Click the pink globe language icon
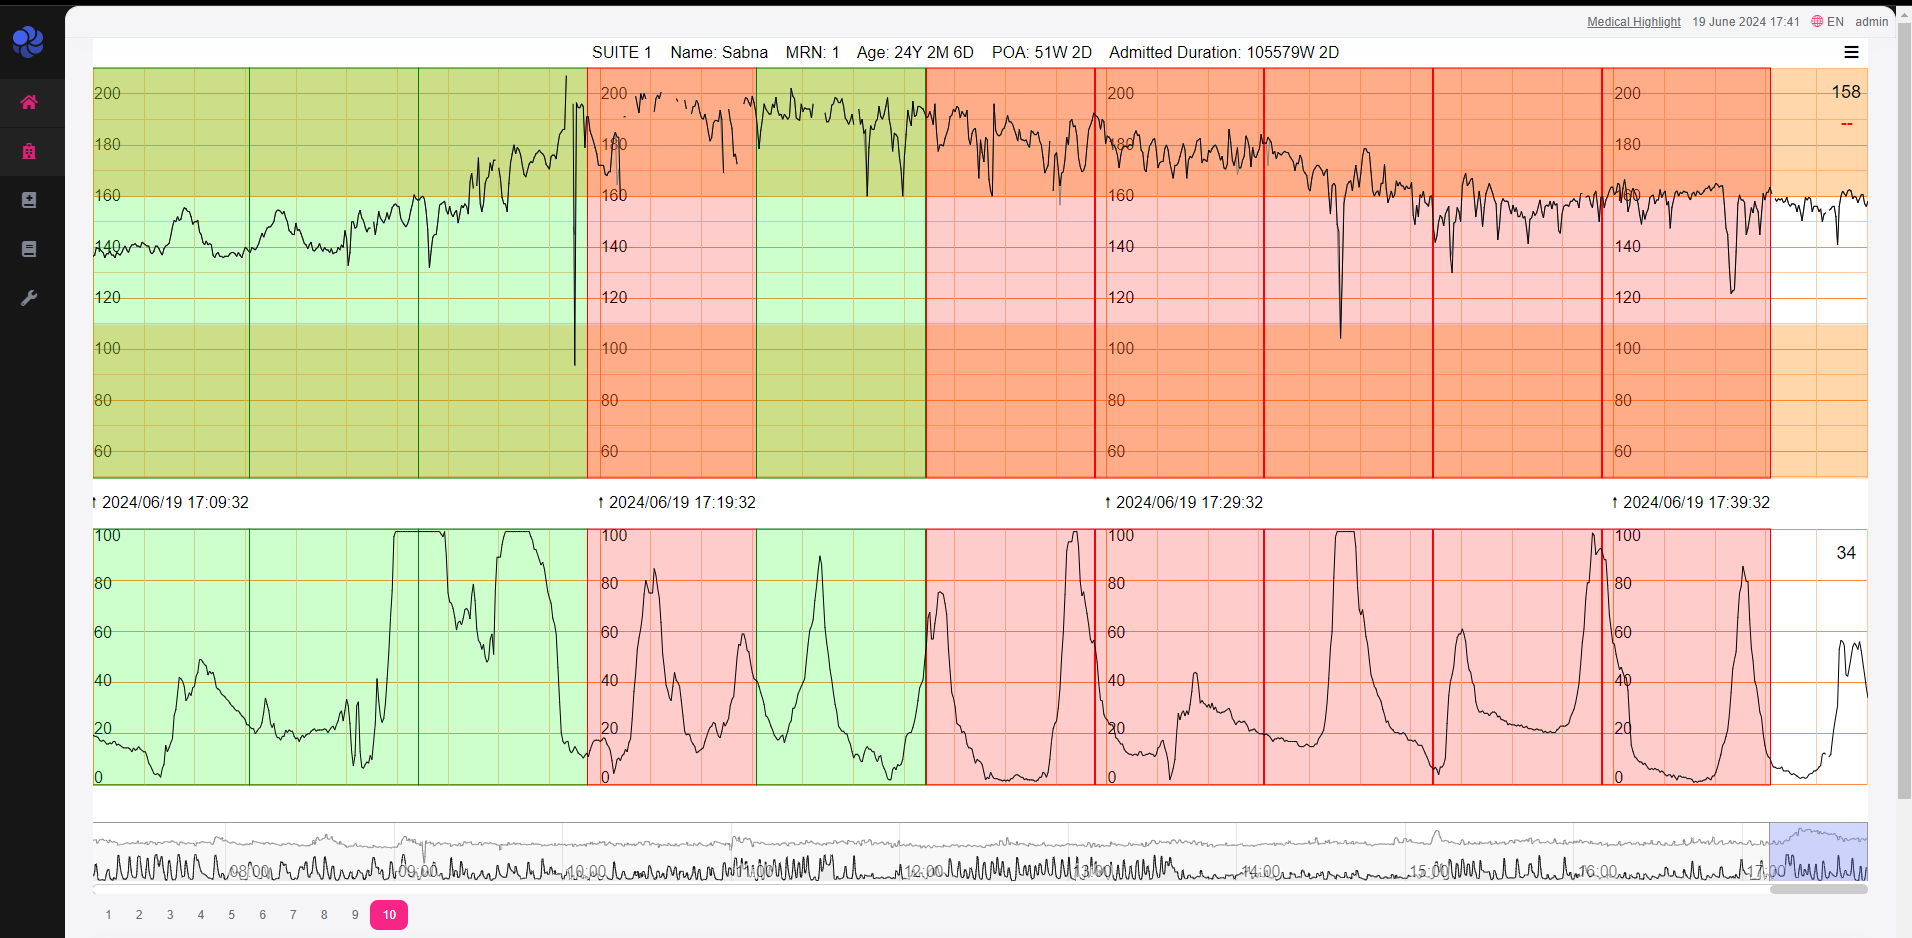The image size is (1912, 938). click(x=1817, y=21)
